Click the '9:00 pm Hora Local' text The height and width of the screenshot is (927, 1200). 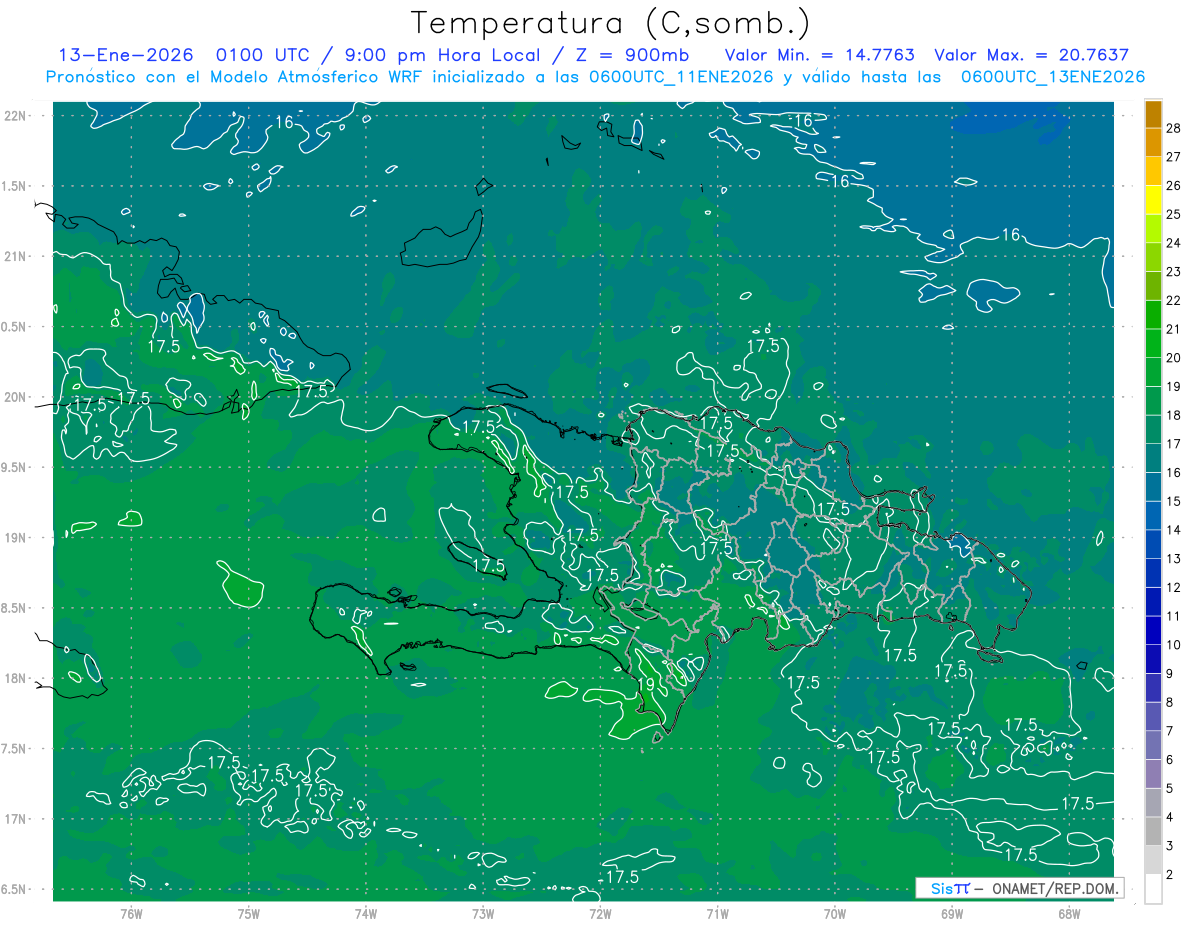pyautogui.click(x=441, y=55)
